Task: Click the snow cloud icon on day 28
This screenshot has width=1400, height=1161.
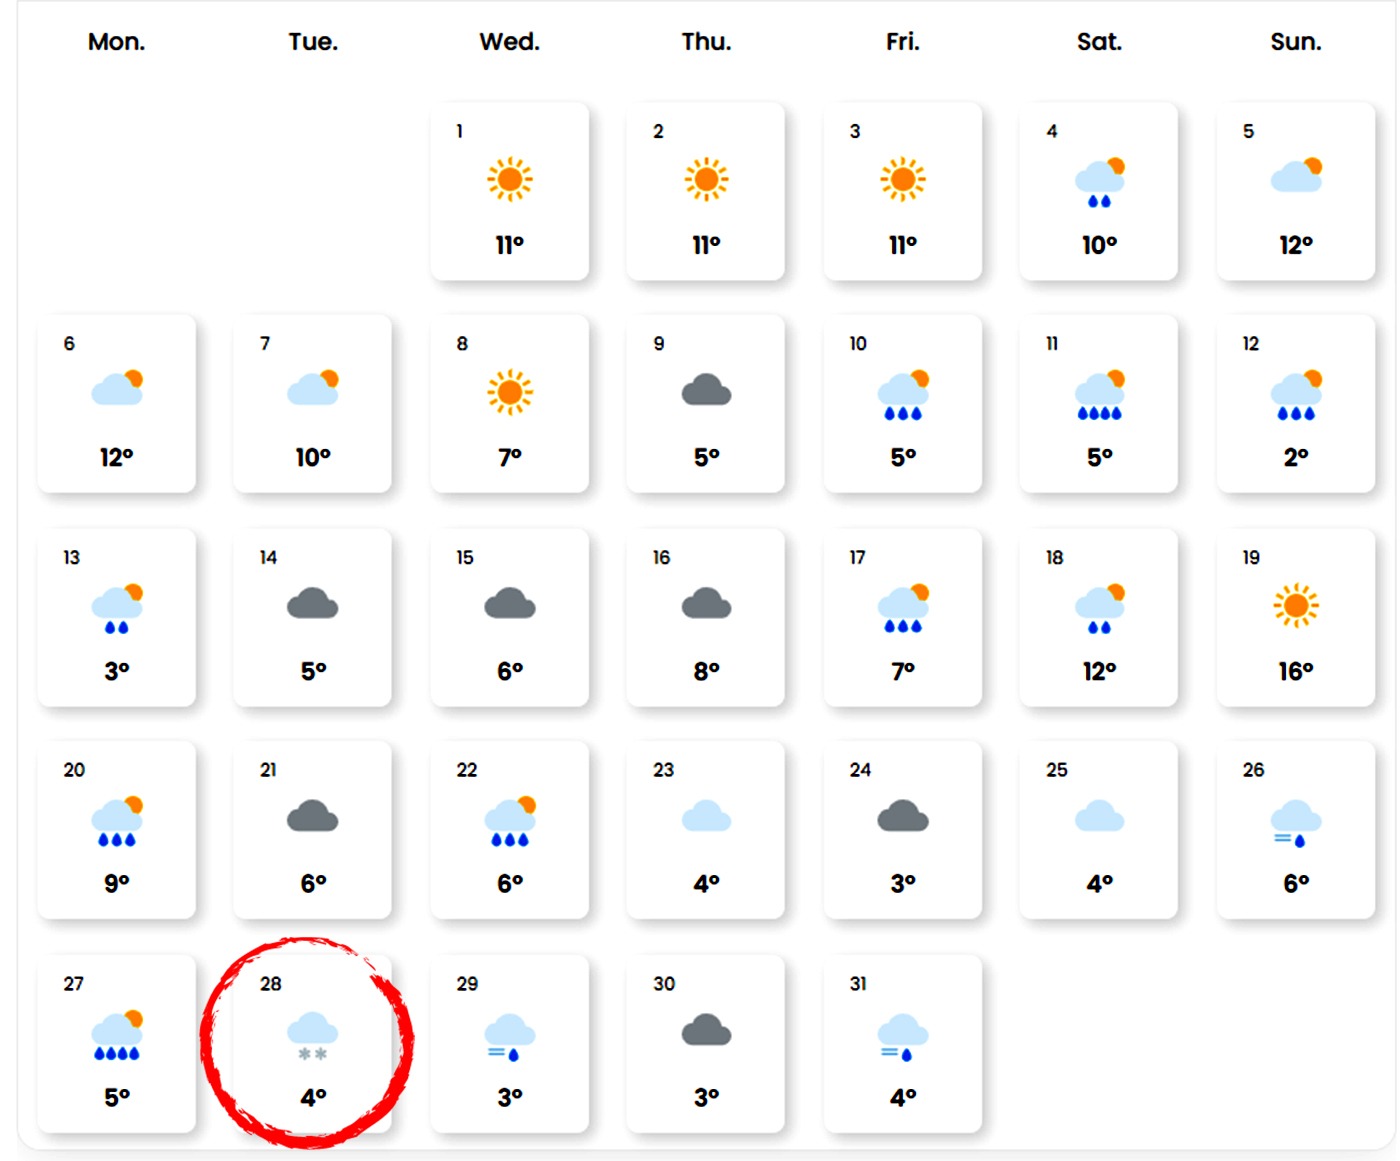Action: [312, 1035]
